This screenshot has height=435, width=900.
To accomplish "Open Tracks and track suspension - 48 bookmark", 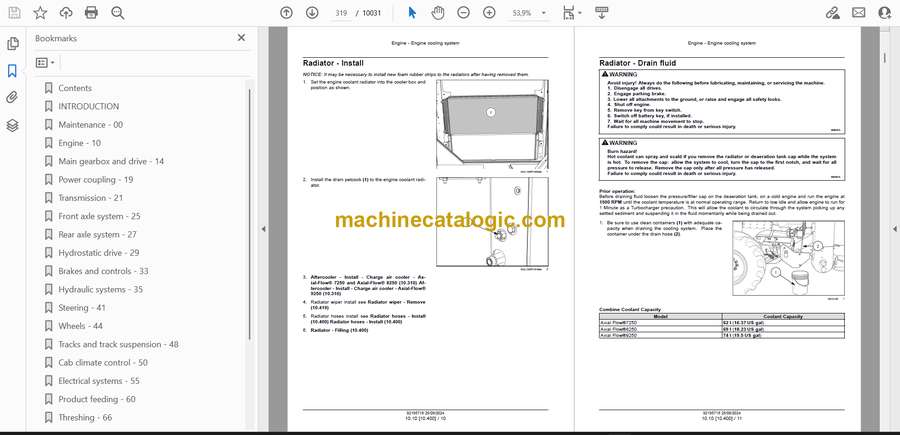I will point(118,344).
